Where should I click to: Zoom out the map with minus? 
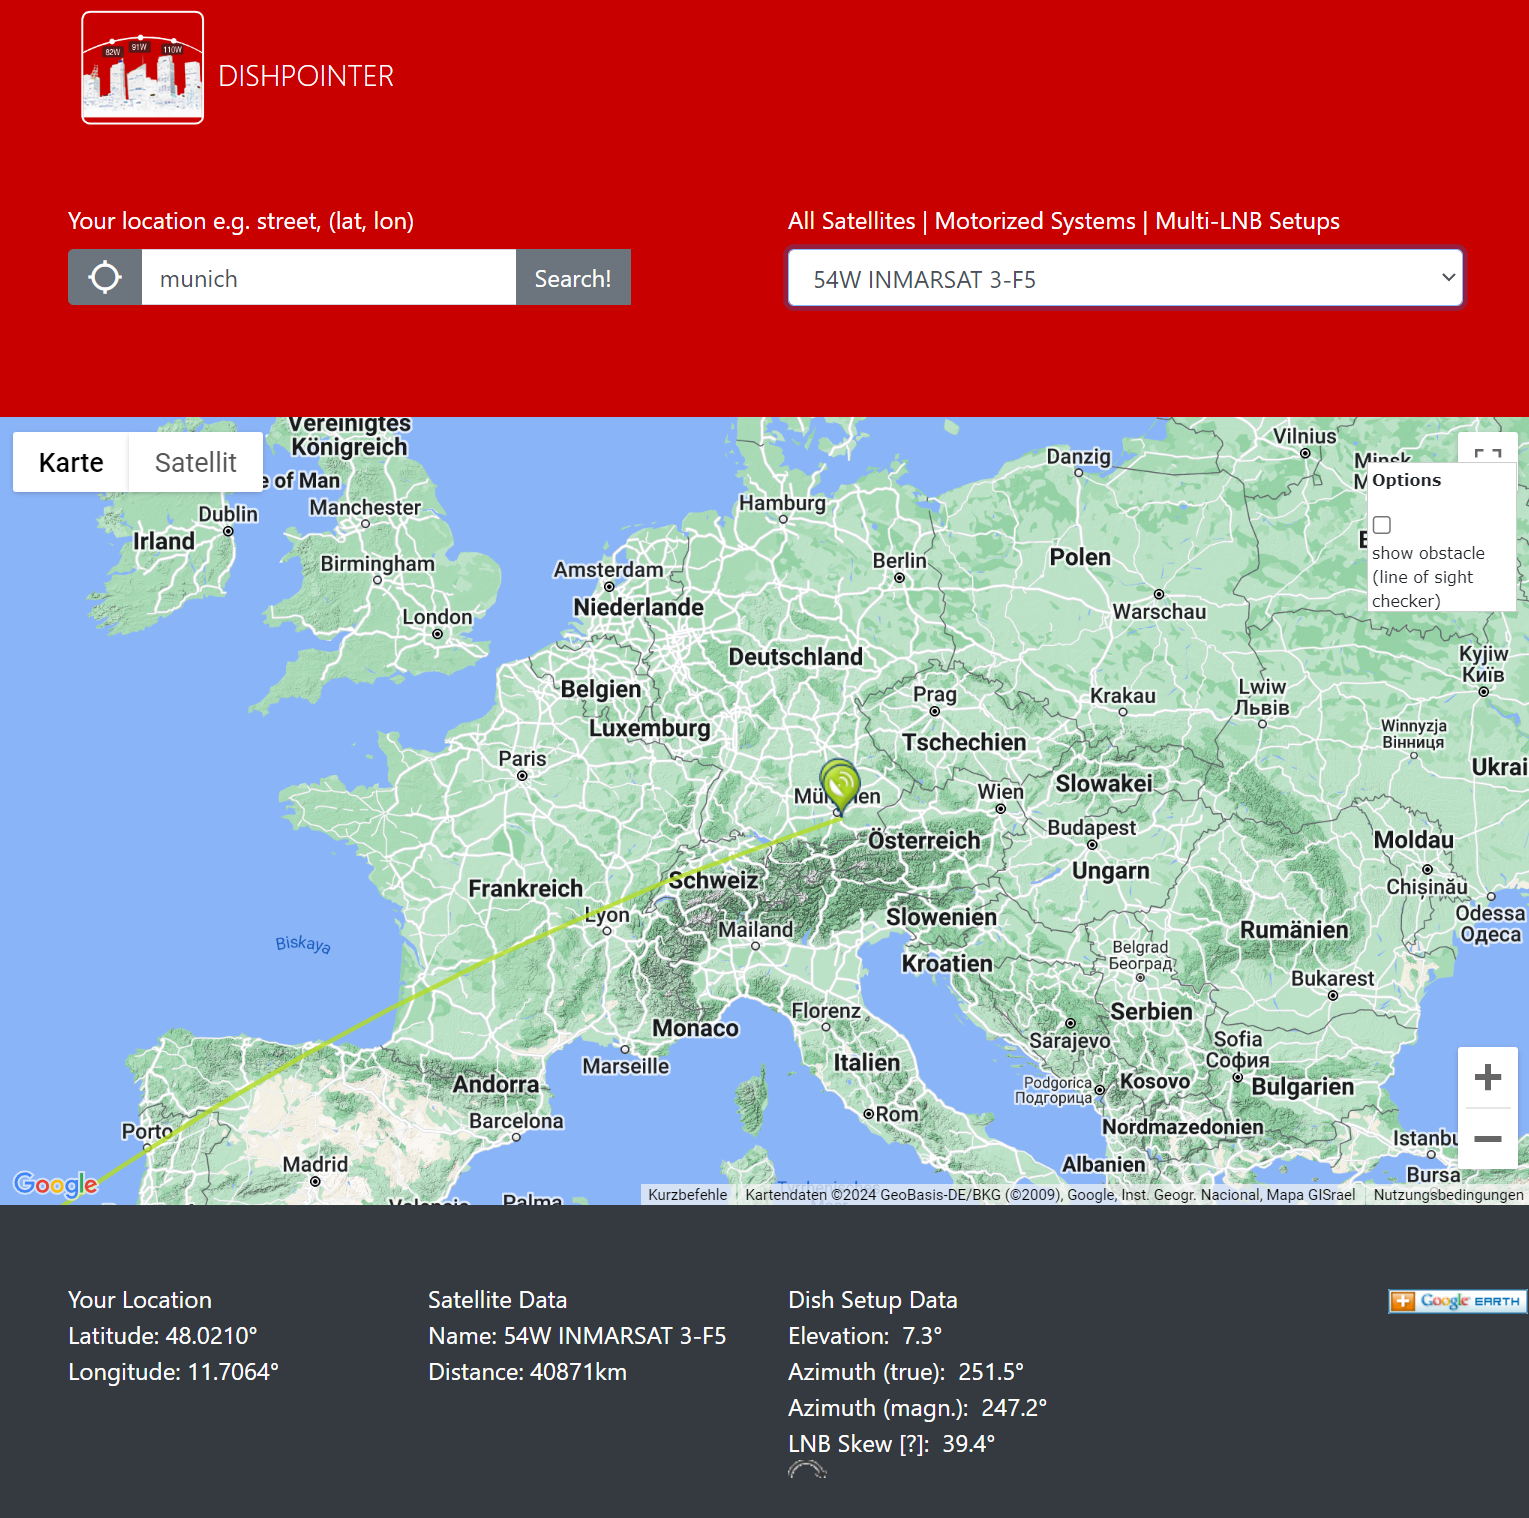click(x=1487, y=1139)
